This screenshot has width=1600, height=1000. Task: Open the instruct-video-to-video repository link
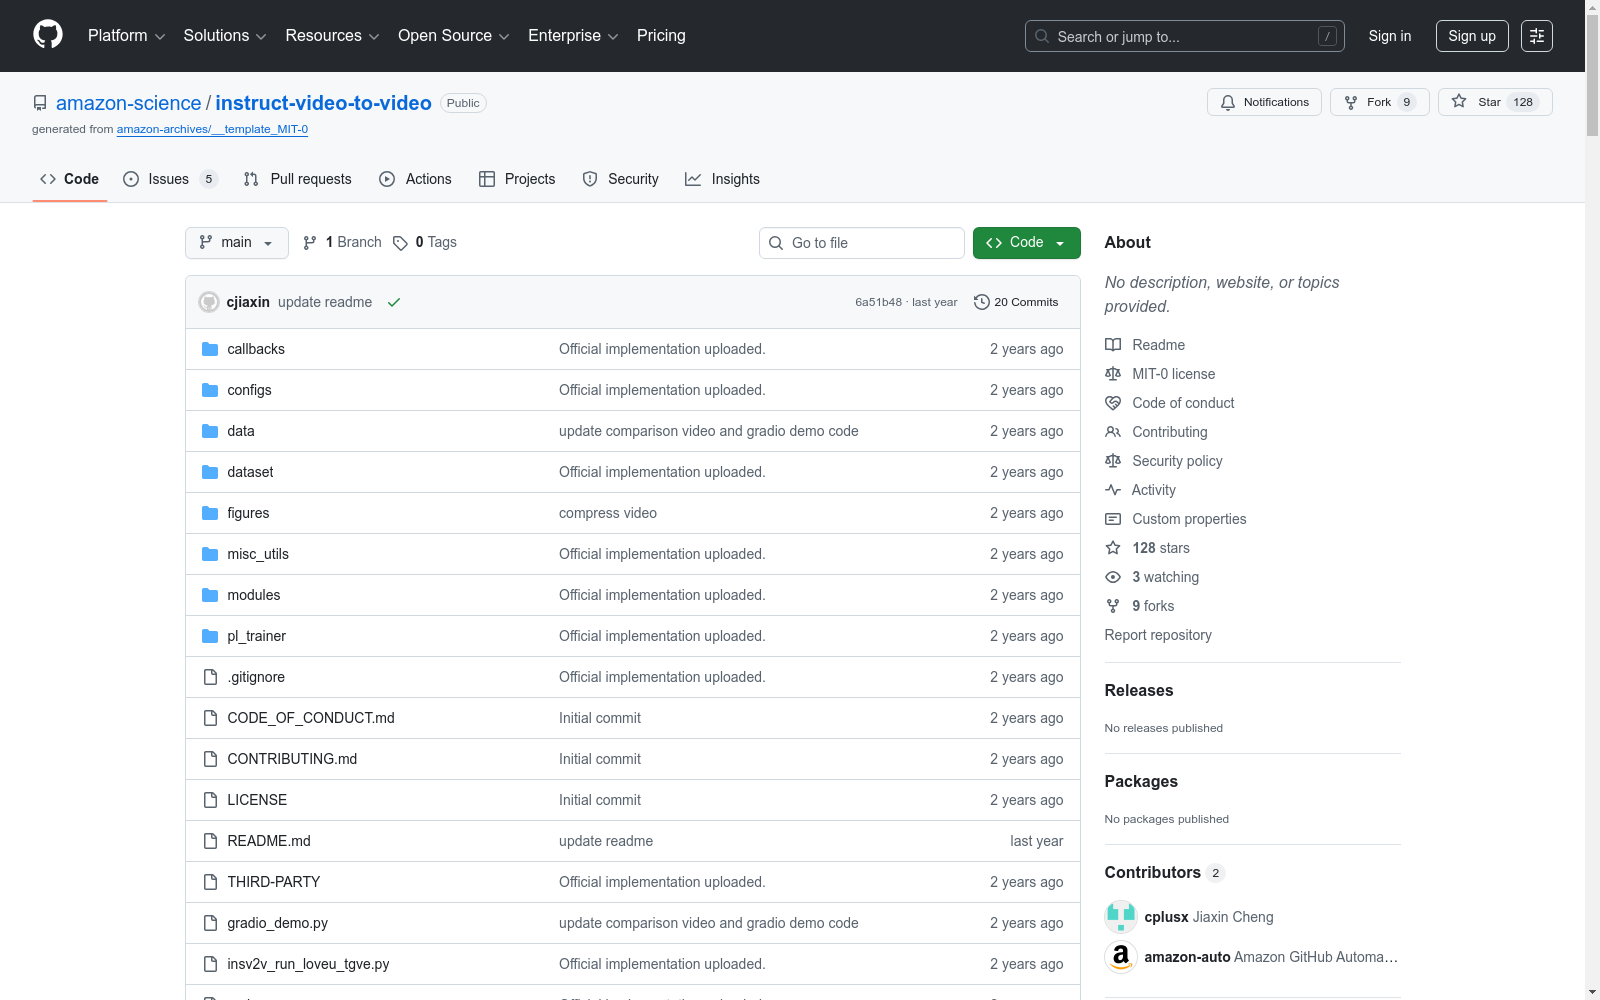pos(324,103)
